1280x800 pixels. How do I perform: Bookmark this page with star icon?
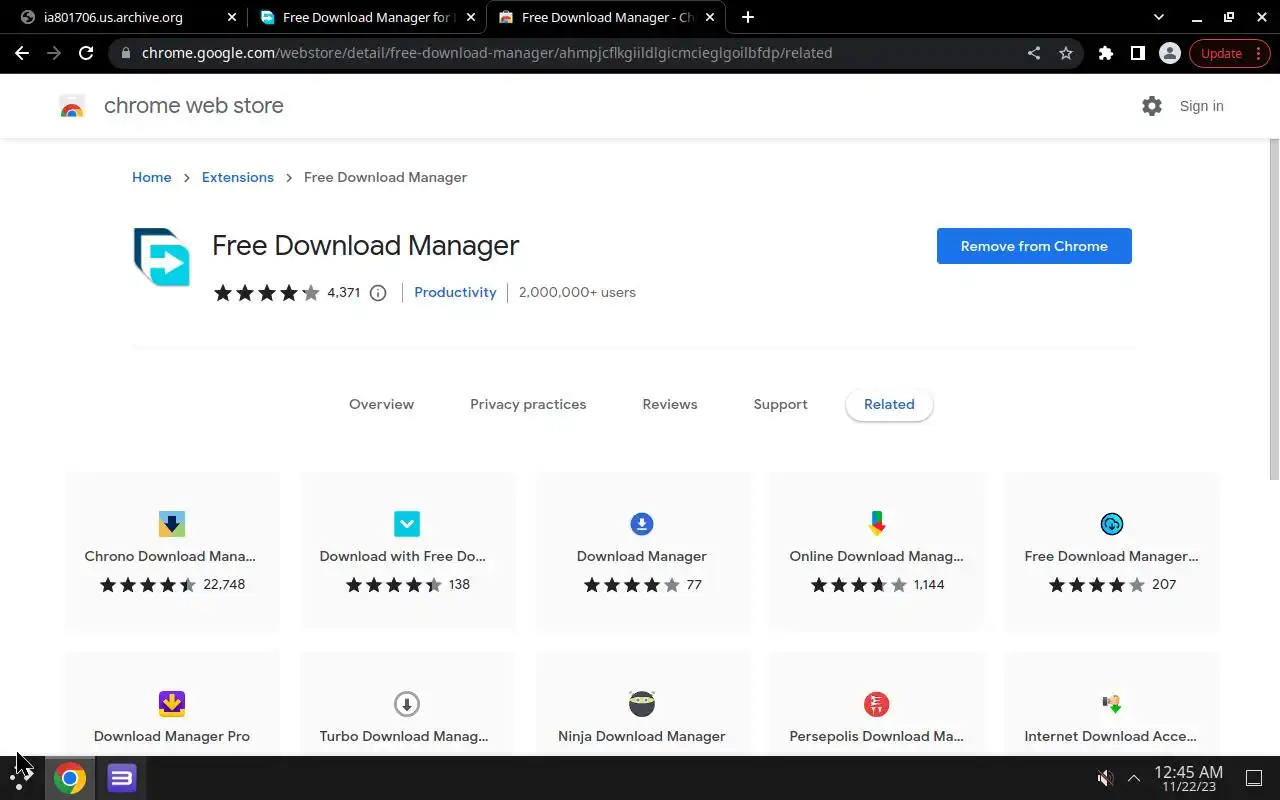click(1066, 53)
